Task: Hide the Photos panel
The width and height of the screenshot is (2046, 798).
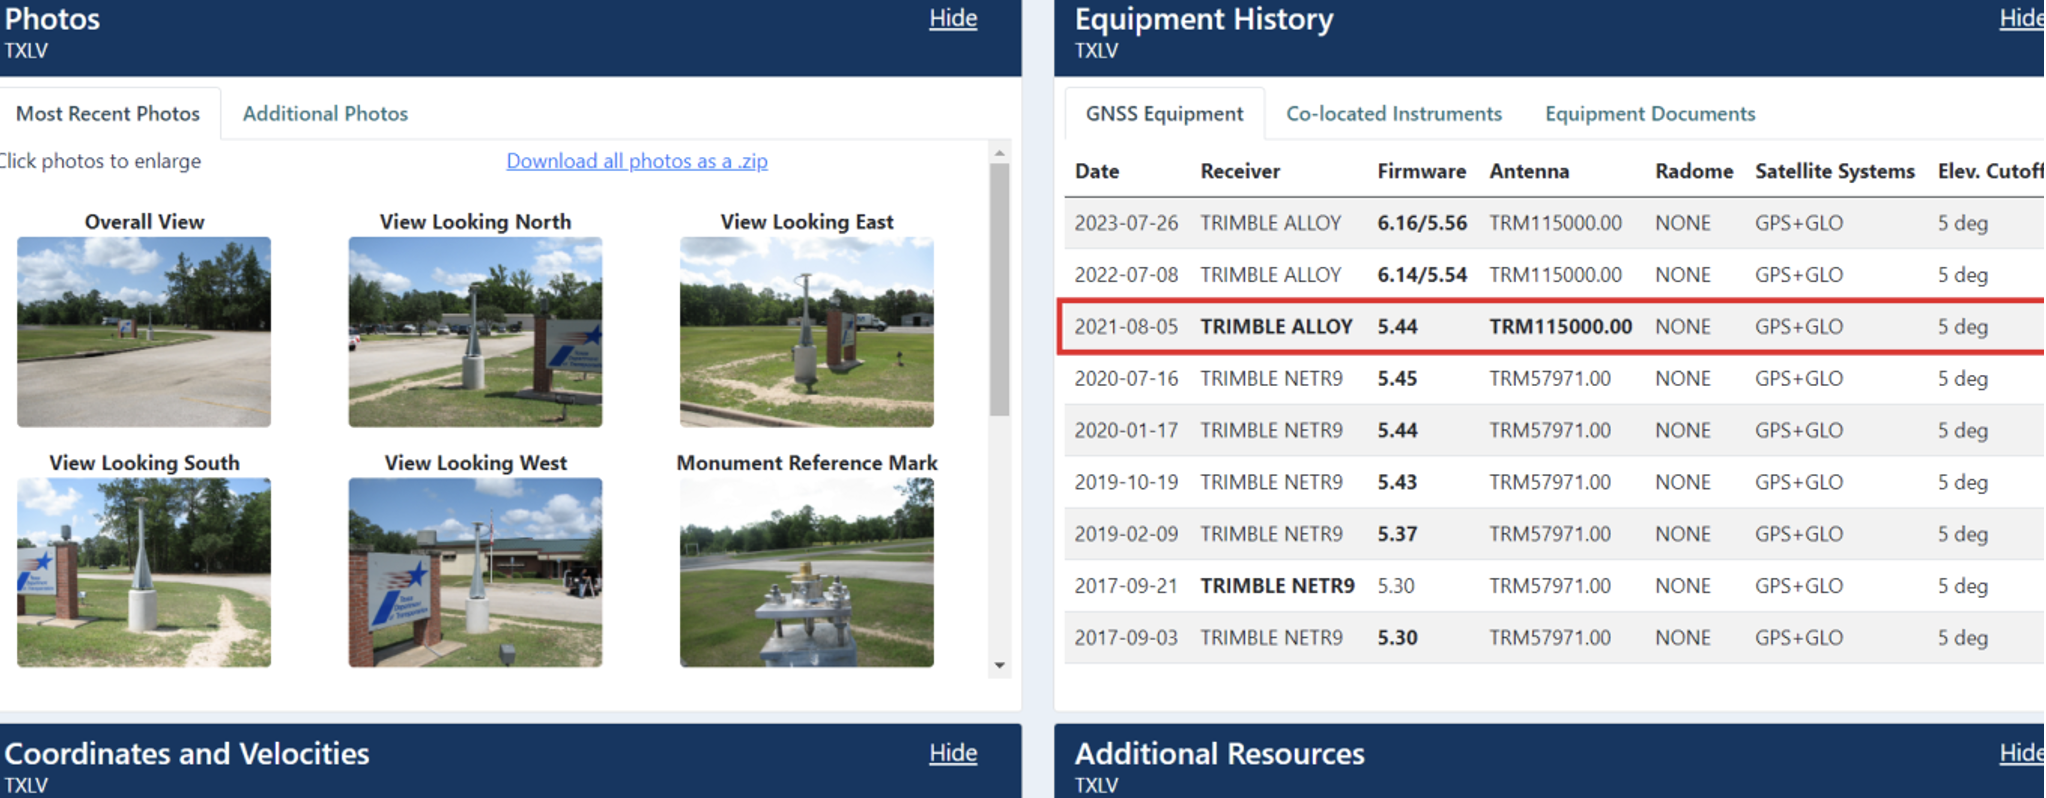Action: click(x=952, y=19)
